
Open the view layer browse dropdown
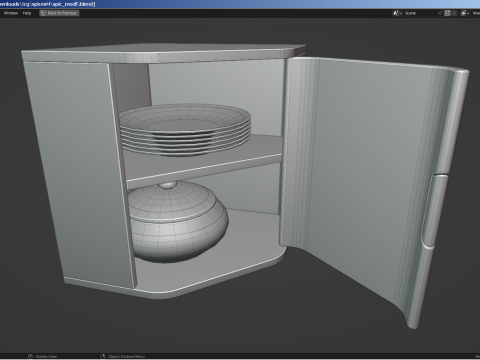click(x=465, y=13)
